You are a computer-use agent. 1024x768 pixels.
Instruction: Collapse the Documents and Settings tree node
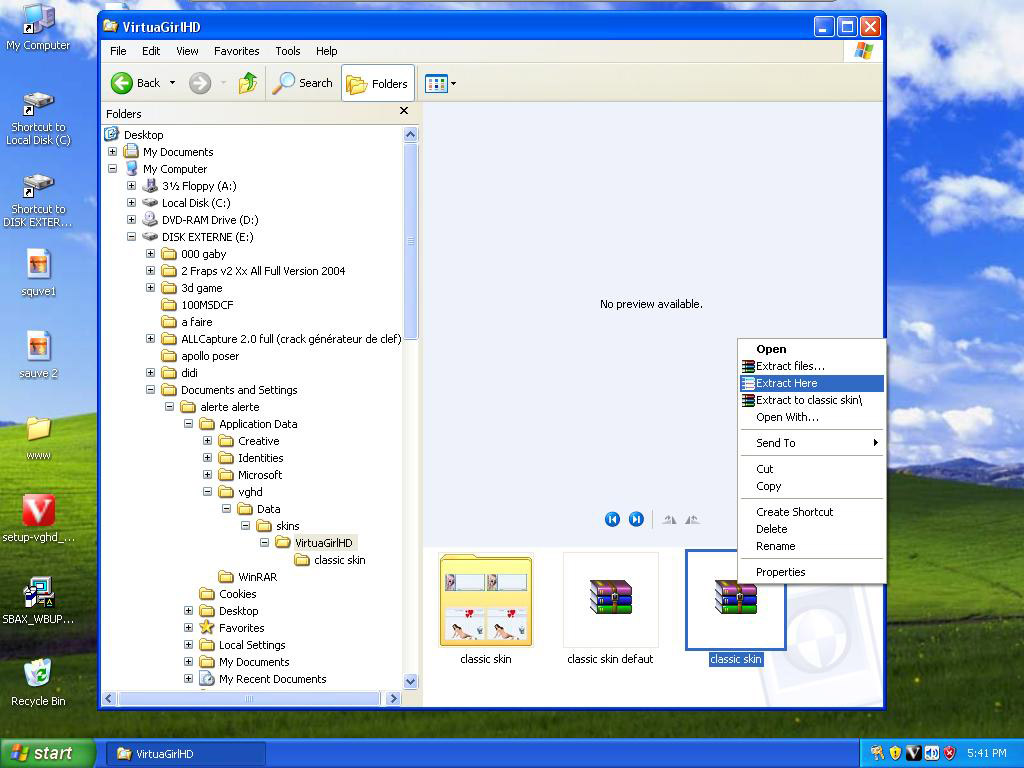tap(150, 390)
